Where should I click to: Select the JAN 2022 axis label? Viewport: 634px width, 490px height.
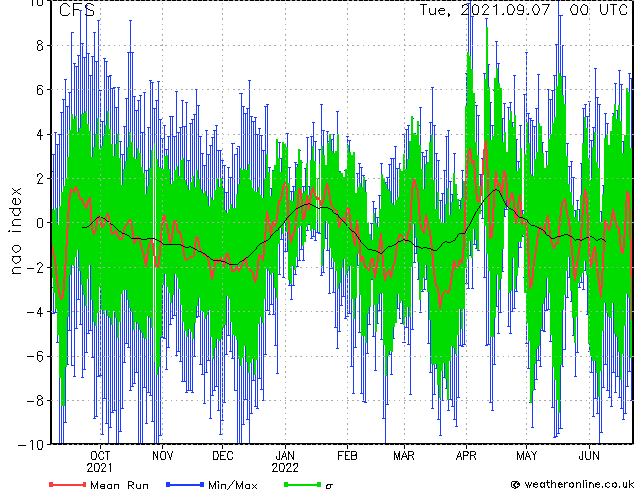(285, 462)
